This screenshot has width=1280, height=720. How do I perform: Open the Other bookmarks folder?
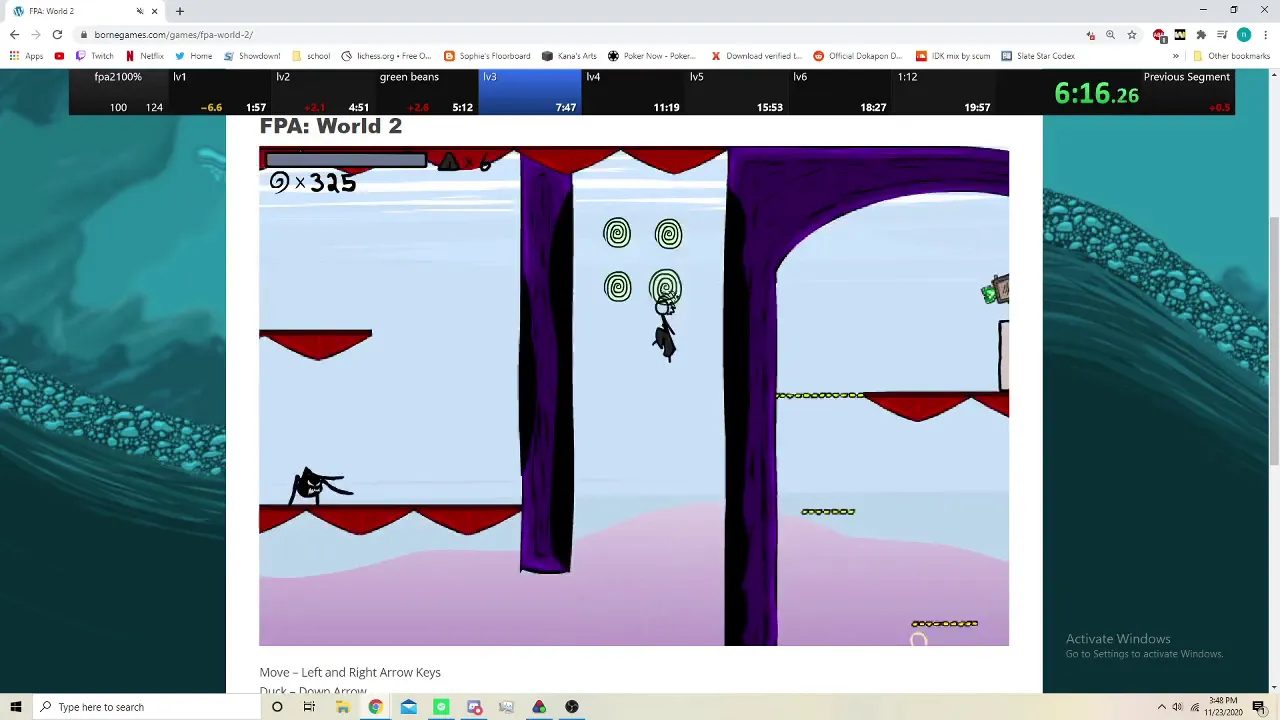coord(1231,56)
